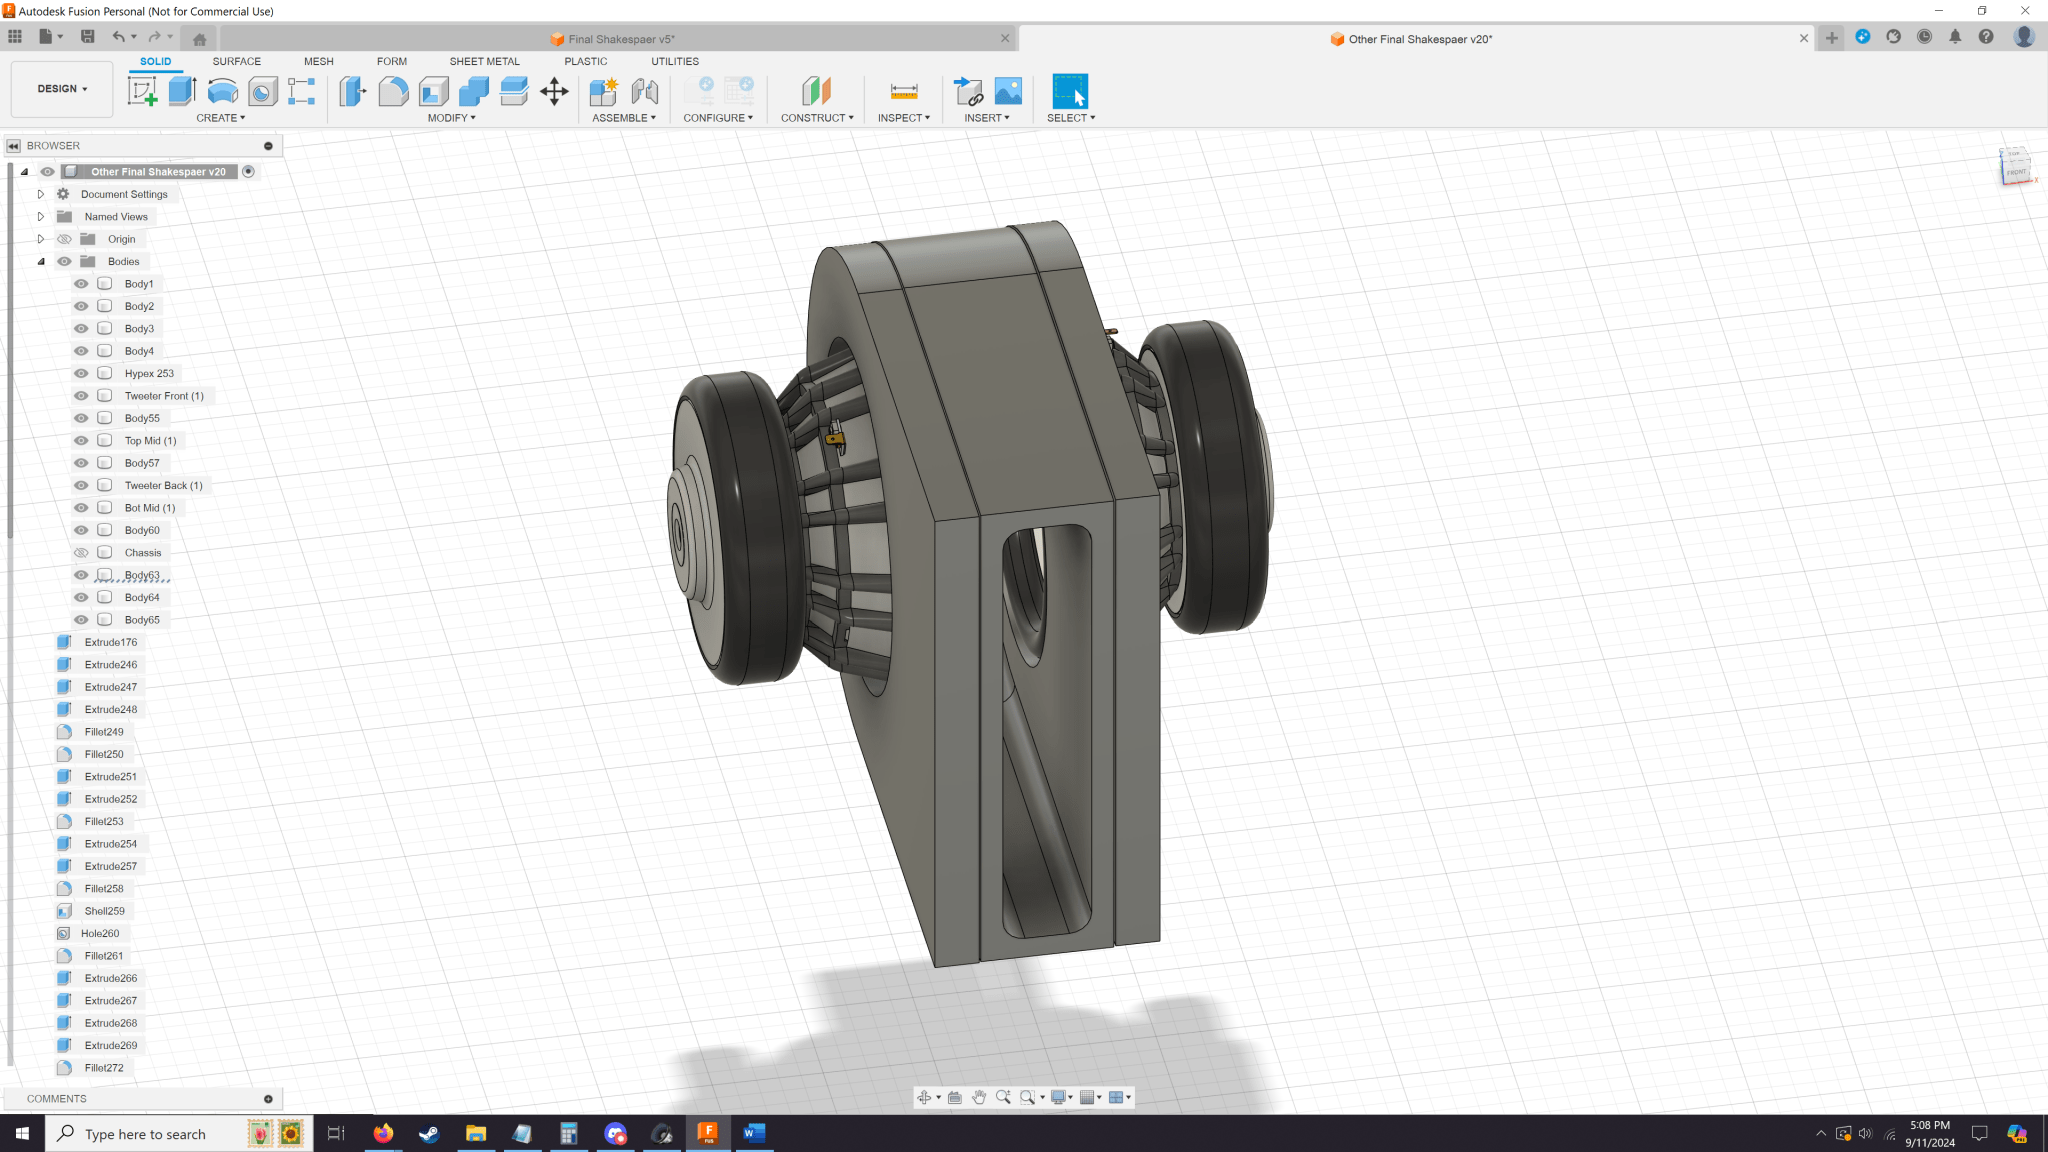This screenshot has width=2048, height=1152.
Task: Toggle visibility of Body65
Action: (81, 620)
